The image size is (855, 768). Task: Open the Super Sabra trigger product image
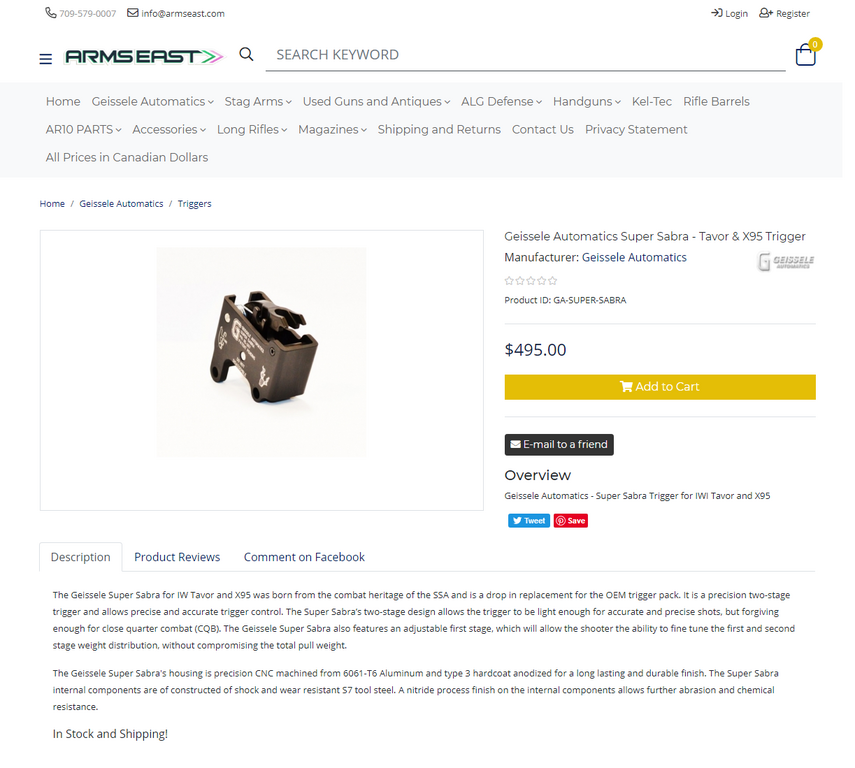pyautogui.click(x=261, y=352)
